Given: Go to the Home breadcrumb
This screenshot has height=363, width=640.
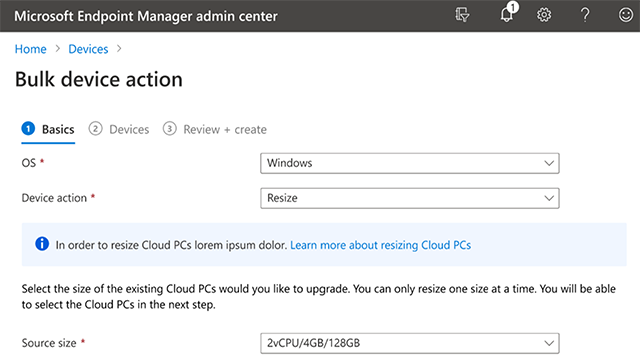Looking at the screenshot, I should (31, 49).
